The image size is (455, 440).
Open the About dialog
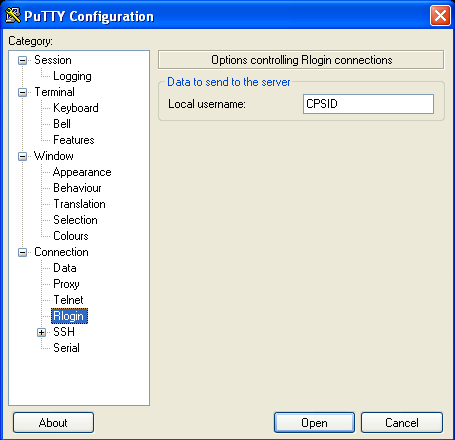53,423
